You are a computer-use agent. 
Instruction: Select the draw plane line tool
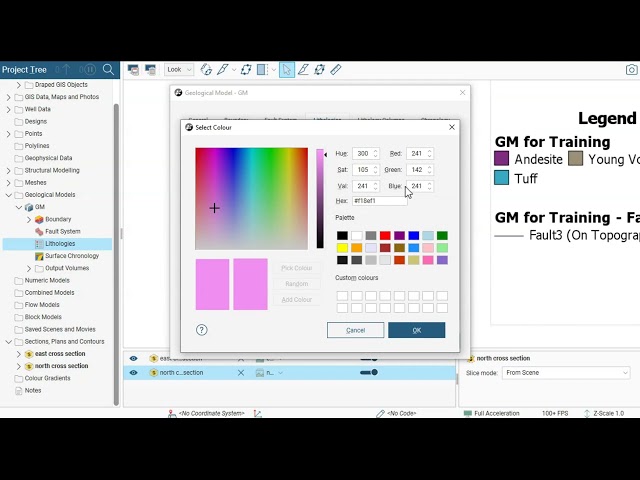(x=303, y=70)
